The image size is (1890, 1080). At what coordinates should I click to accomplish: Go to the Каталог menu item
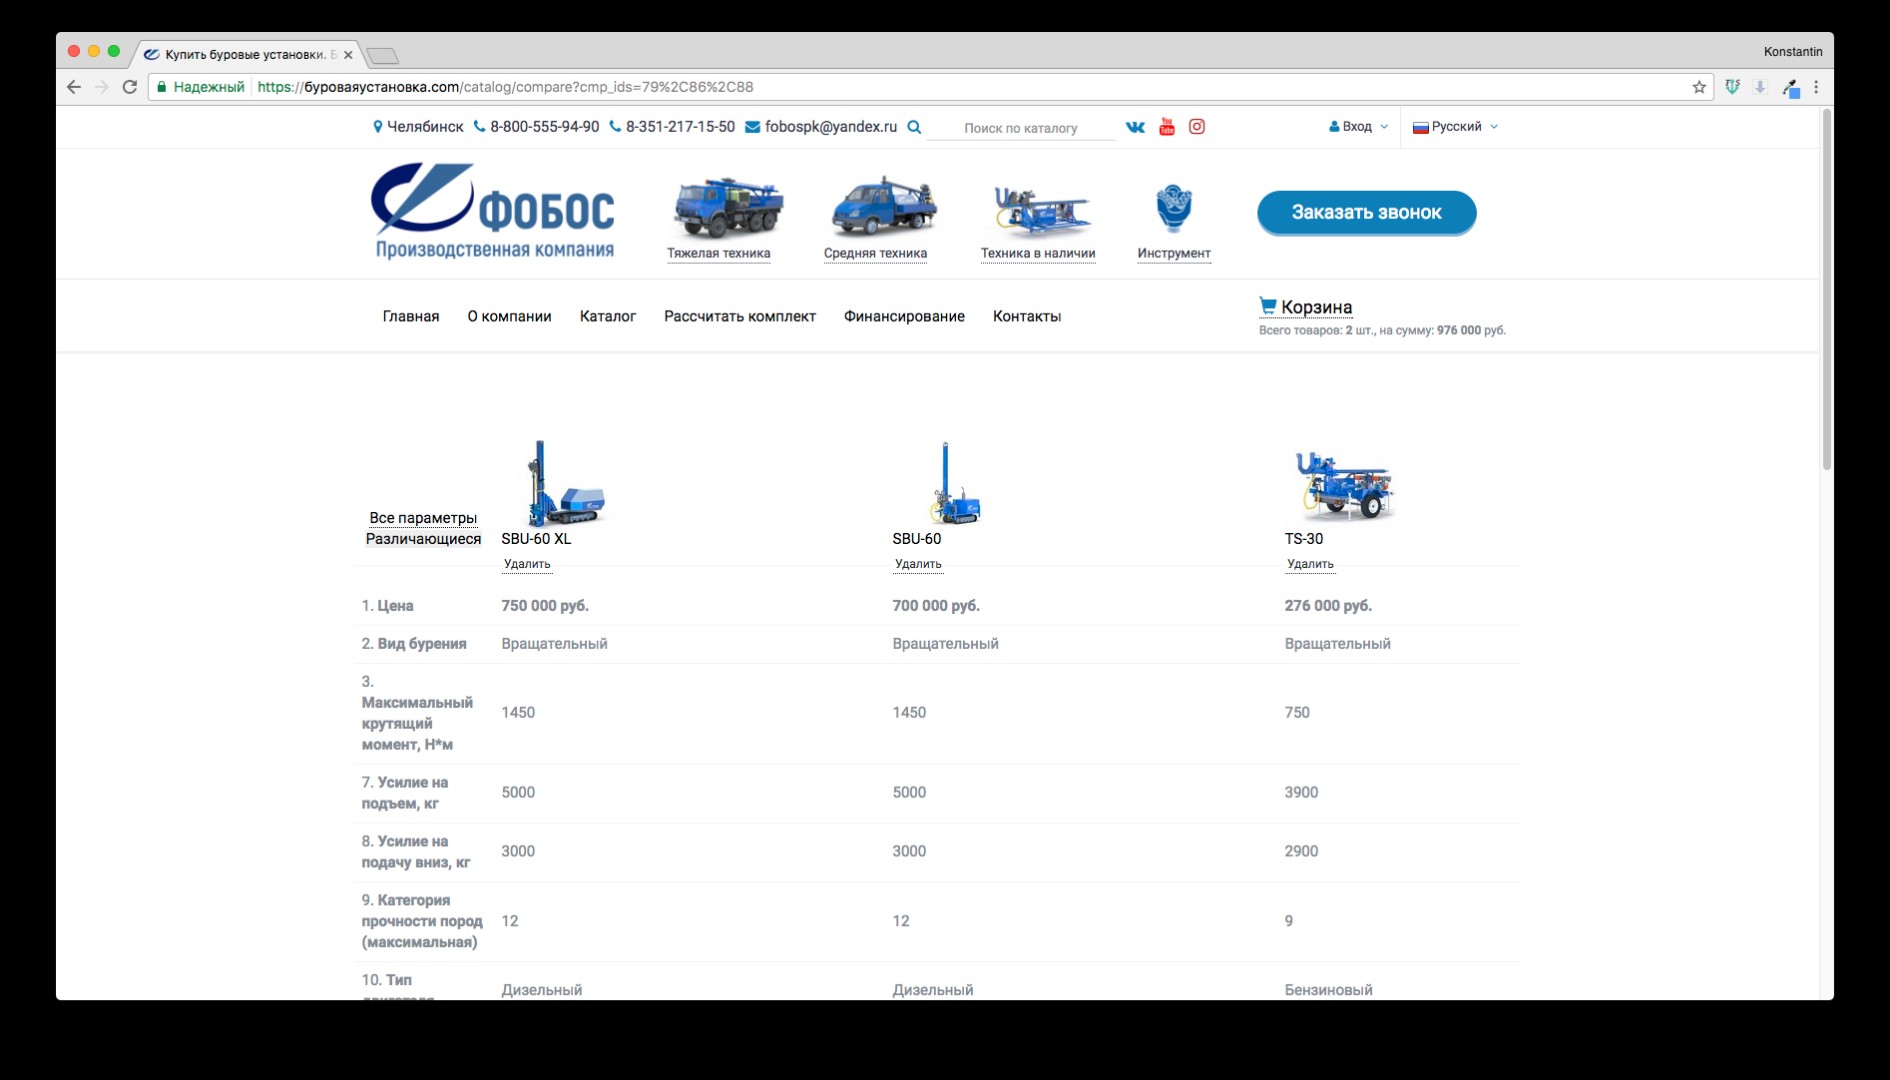coord(607,316)
